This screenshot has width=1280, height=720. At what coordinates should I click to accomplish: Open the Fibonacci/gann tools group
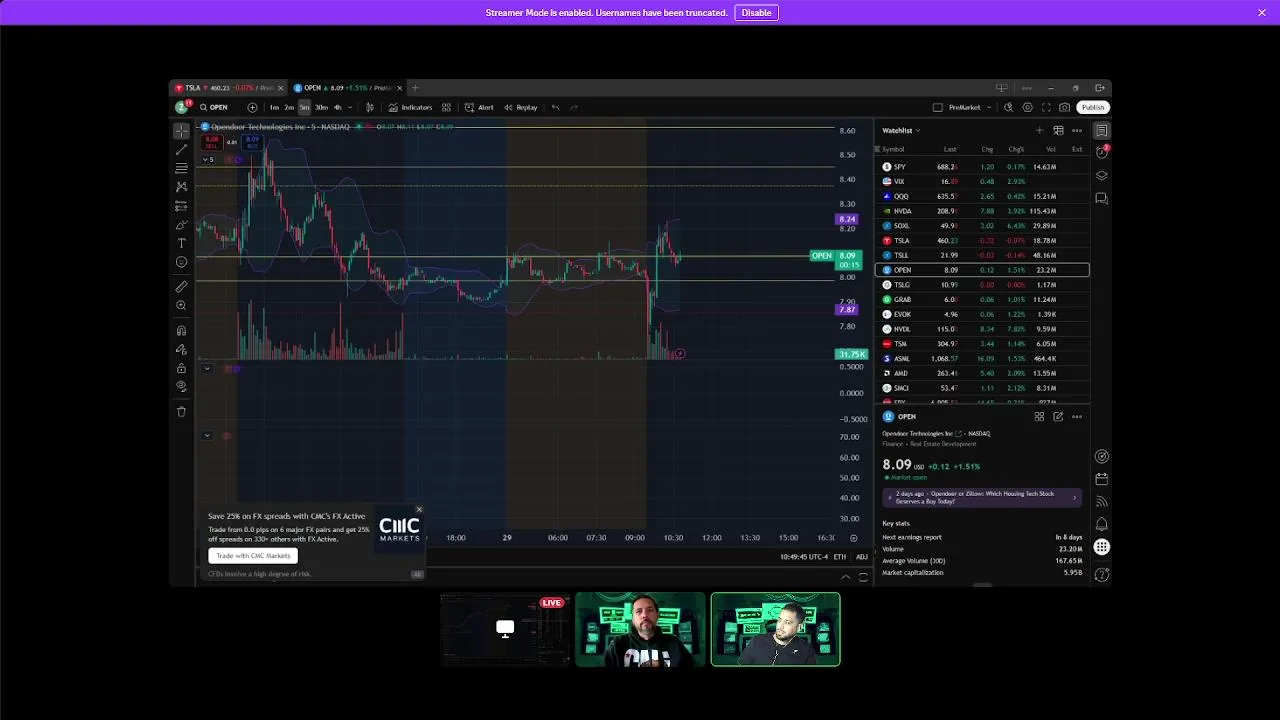click(181, 168)
